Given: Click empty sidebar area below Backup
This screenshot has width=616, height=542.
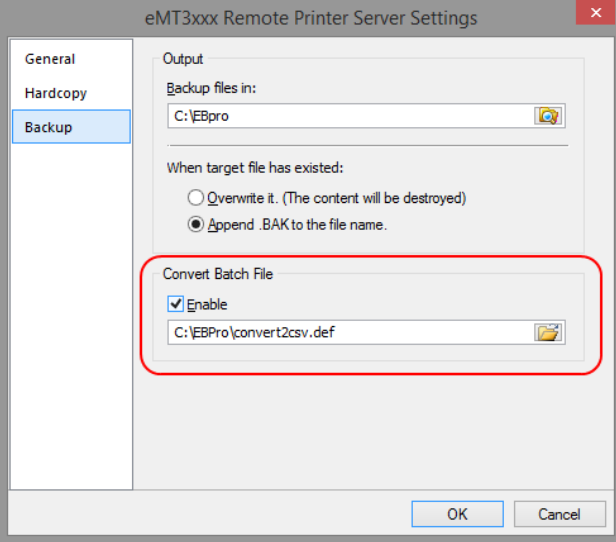Looking at the screenshot, I should tap(71, 314).
